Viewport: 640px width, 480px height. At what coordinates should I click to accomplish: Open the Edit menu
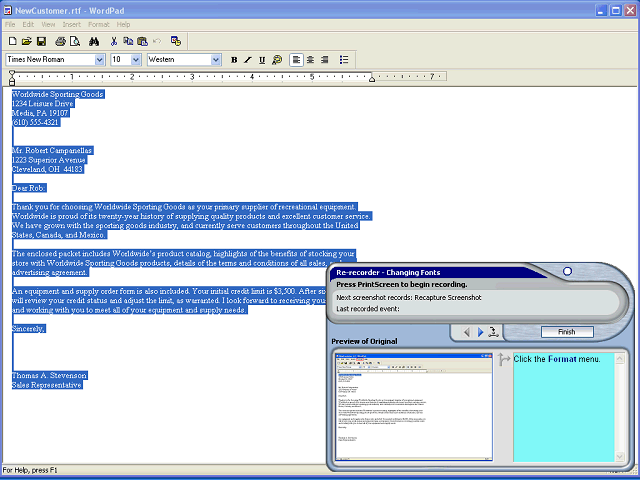click(x=28, y=24)
